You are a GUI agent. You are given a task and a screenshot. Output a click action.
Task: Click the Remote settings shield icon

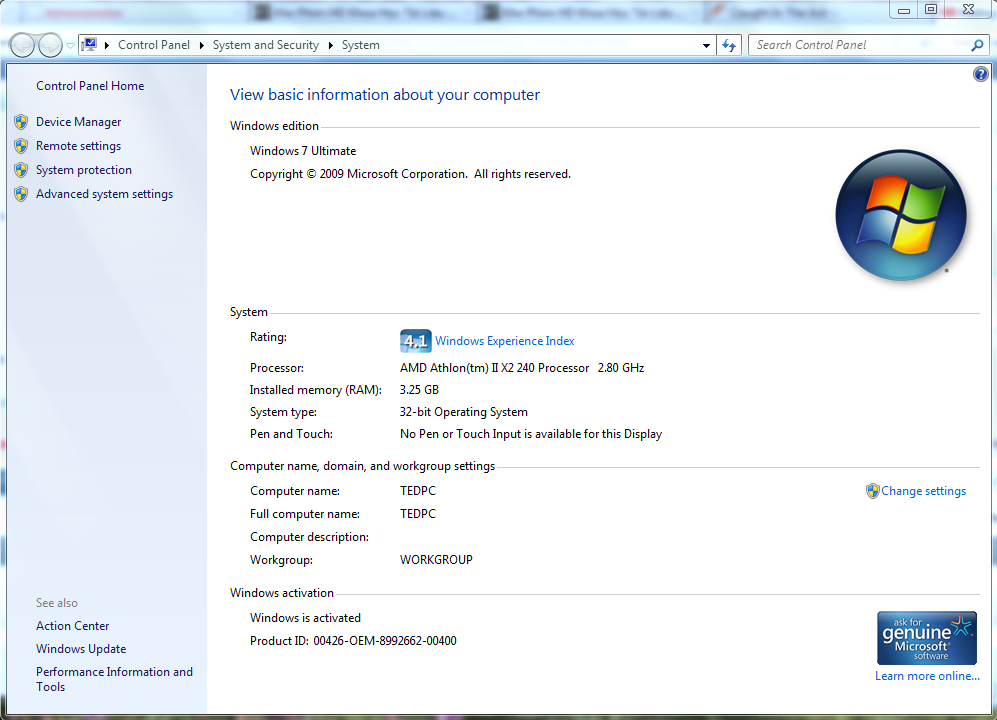[21, 146]
